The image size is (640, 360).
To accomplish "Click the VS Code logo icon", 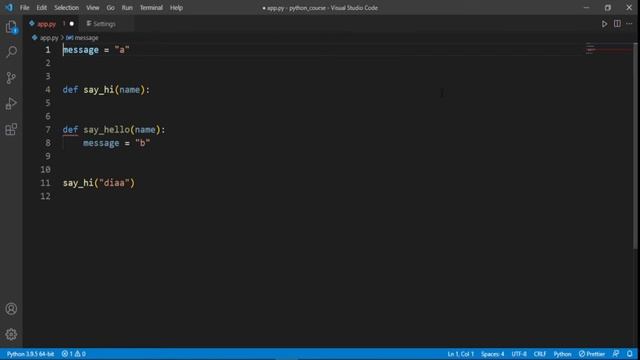I will [x=9, y=7].
